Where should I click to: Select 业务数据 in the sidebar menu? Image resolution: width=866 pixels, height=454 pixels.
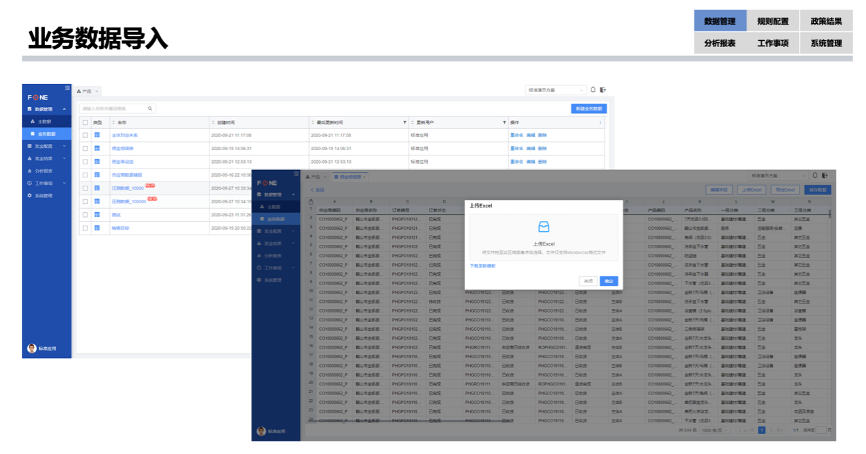pos(47,134)
